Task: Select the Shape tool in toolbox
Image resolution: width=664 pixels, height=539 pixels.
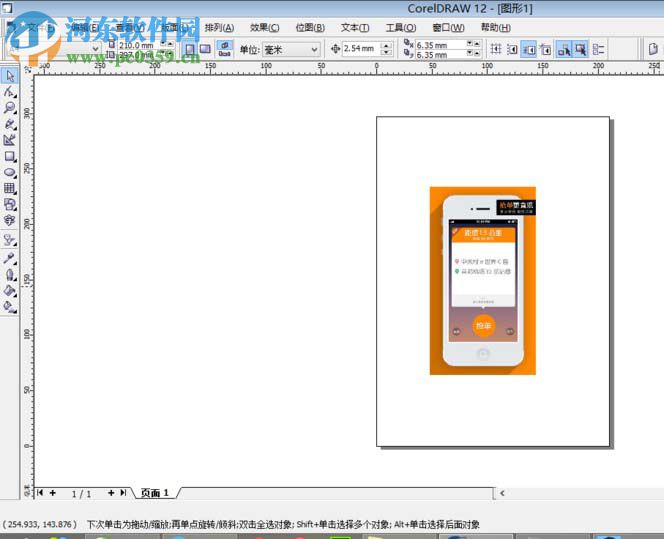Action: click(x=10, y=92)
